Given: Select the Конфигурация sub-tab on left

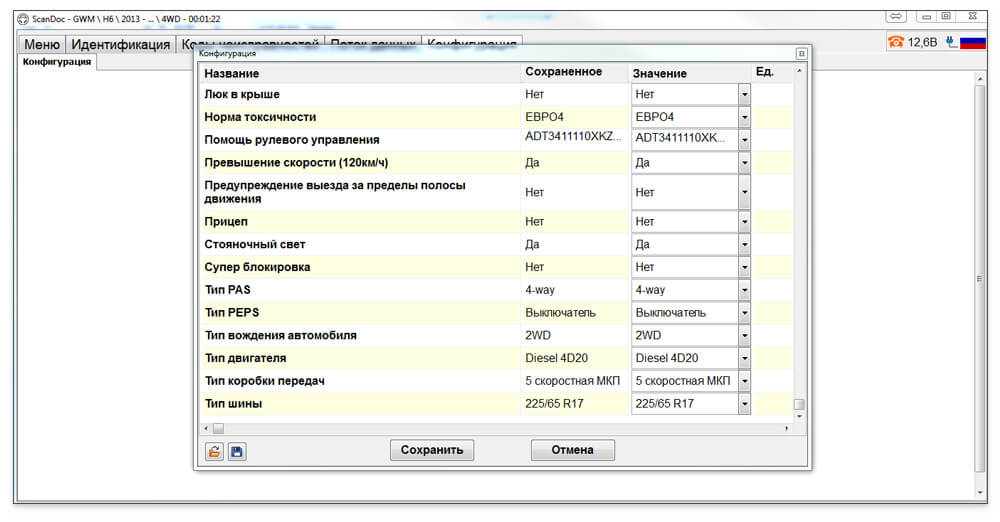Looking at the screenshot, I should click(57, 62).
